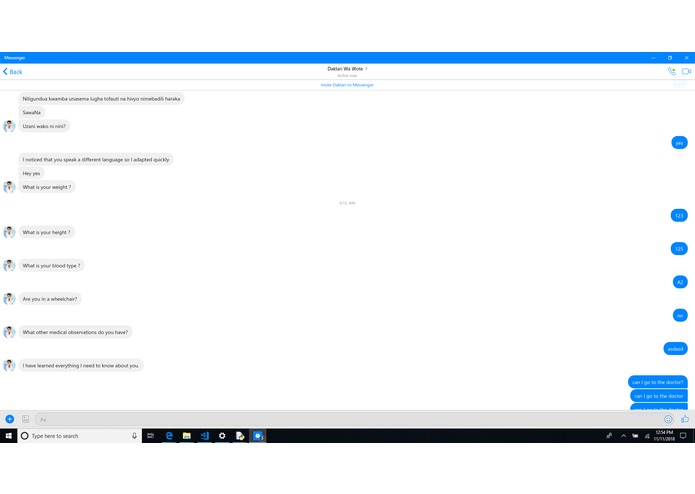The image size is (695, 494).
Task: Switch to Messenger app on the taskbar
Action: pyautogui.click(x=258, y=436)
